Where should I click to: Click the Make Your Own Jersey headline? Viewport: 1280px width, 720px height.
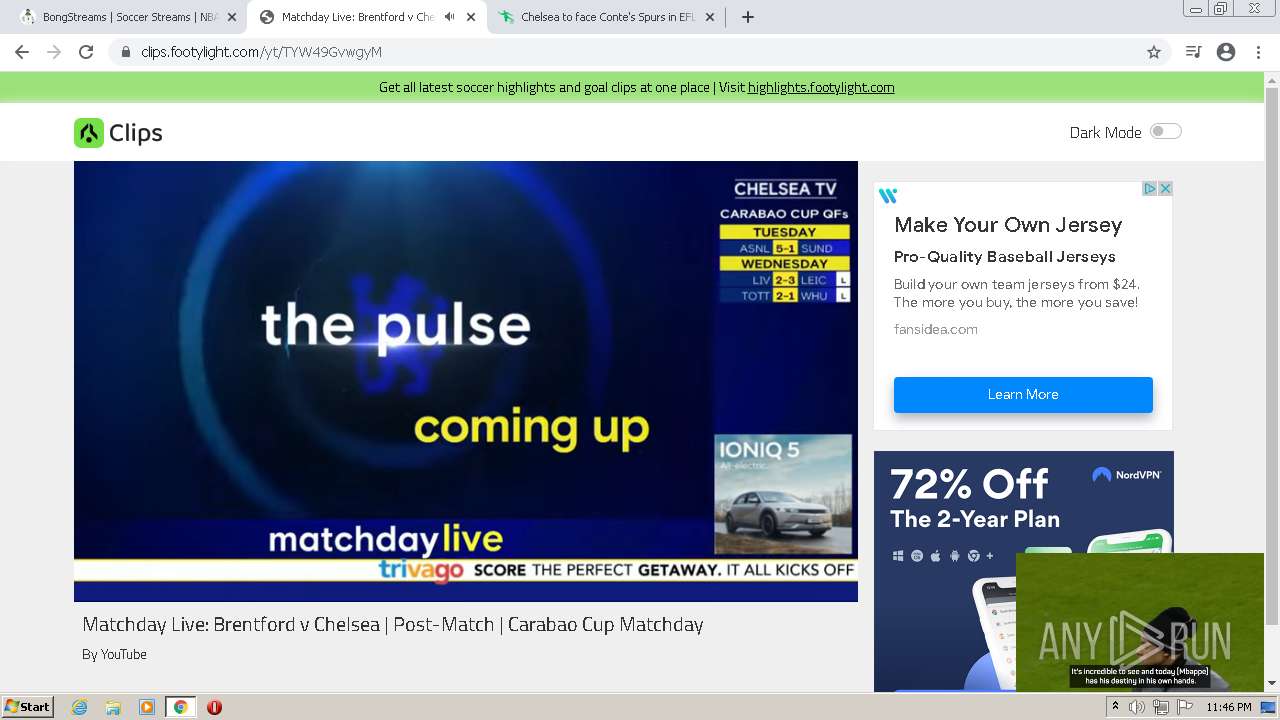pos(1008,225)
